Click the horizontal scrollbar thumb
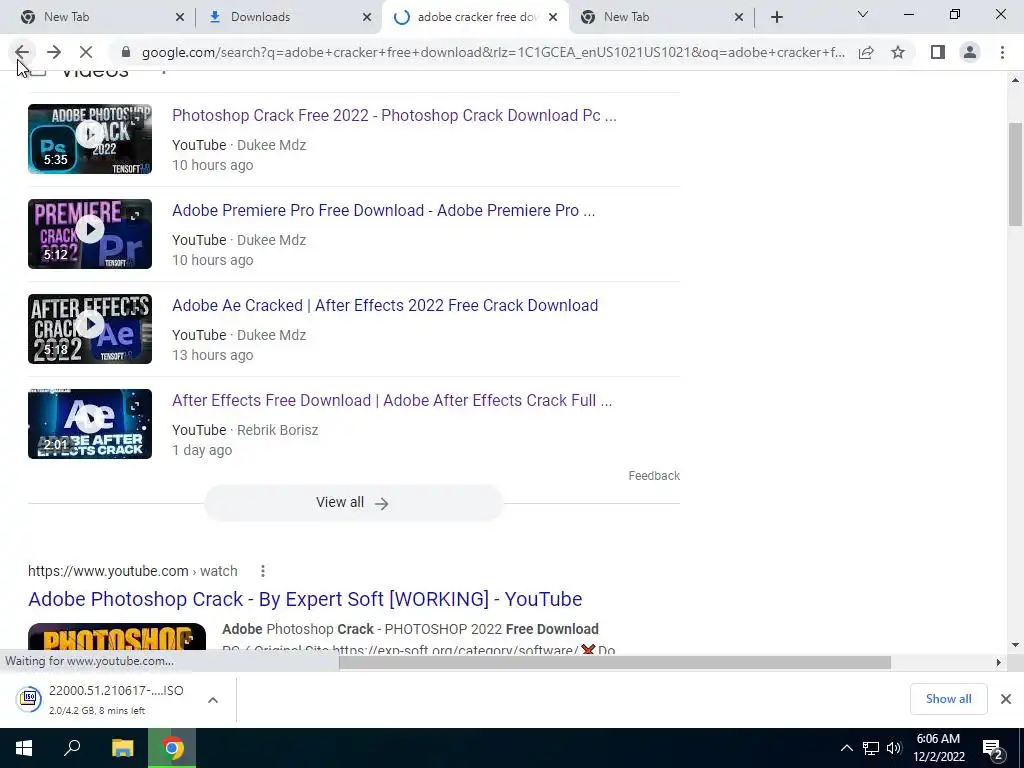Viewport: 1024px width, 768px height. pyautogui.click(x=615, y=663)
